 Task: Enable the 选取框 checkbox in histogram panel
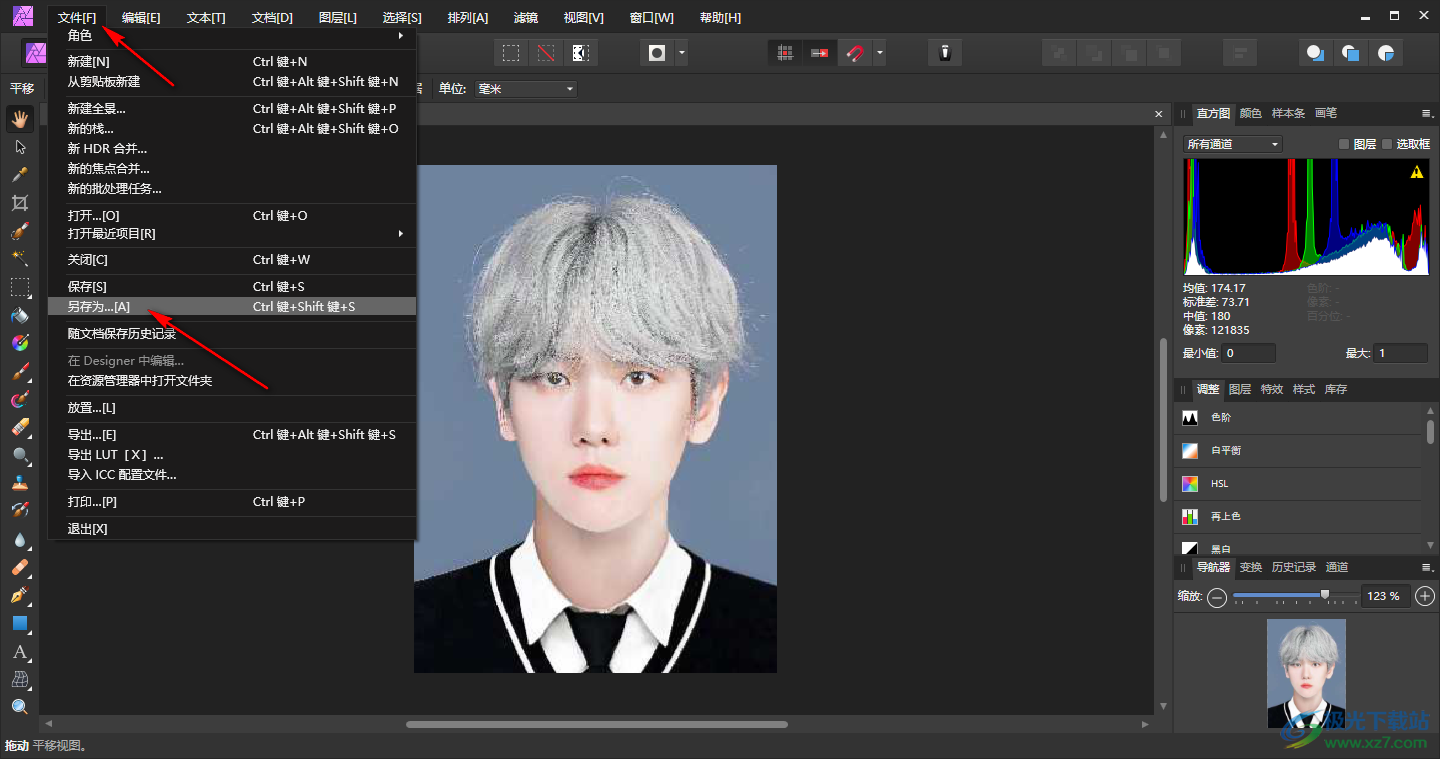pos(1387,144)
